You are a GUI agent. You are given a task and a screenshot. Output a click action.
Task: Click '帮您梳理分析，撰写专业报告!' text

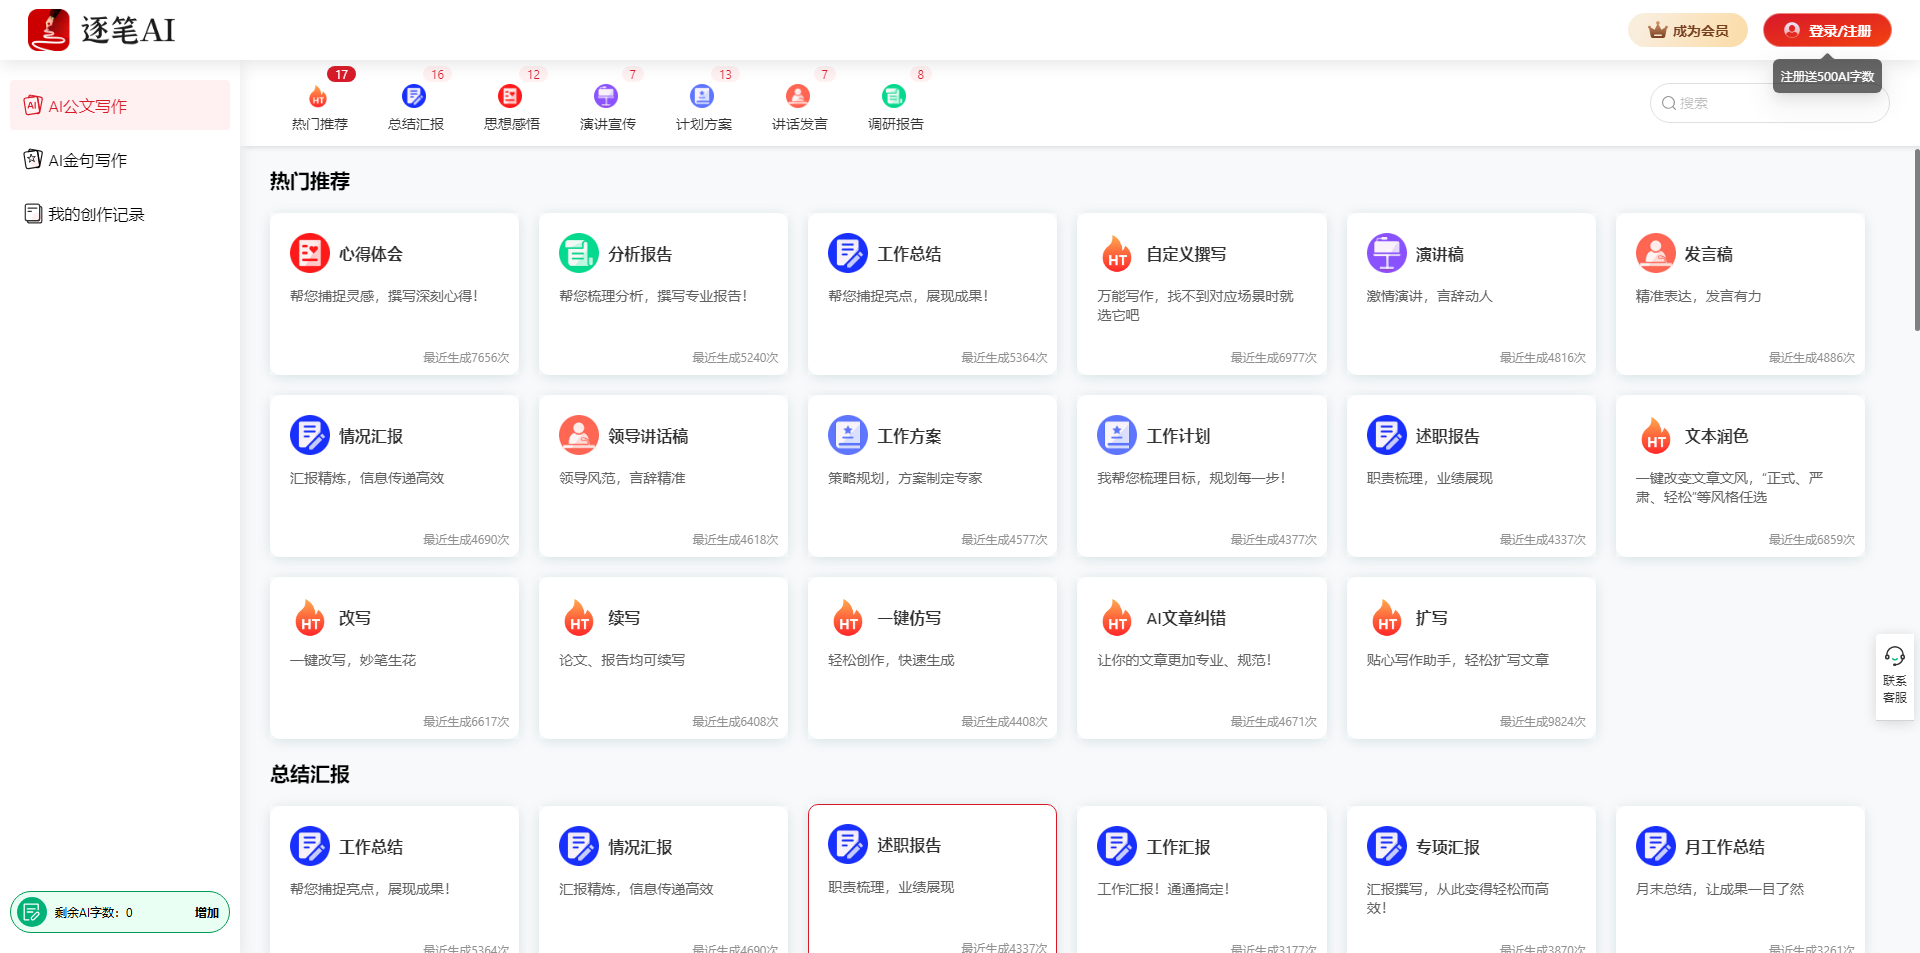pyautogui.click(x=653, y=296)
